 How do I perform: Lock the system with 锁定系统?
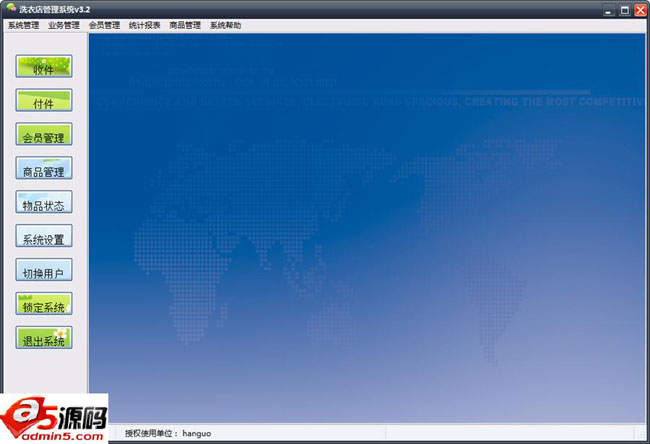click(44, 304)
